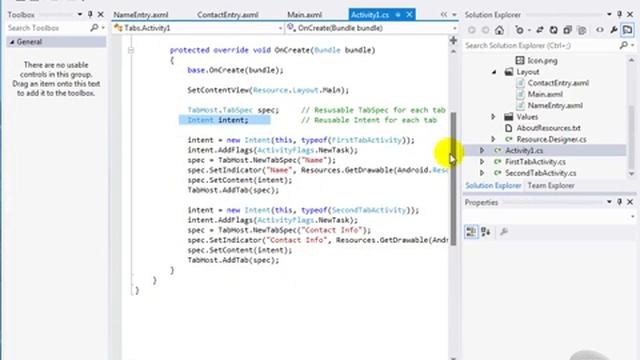This screenshot has width=640, height=360.
Task: Select FirstTabActivity.cs file
Action: [x=535, y=162]
